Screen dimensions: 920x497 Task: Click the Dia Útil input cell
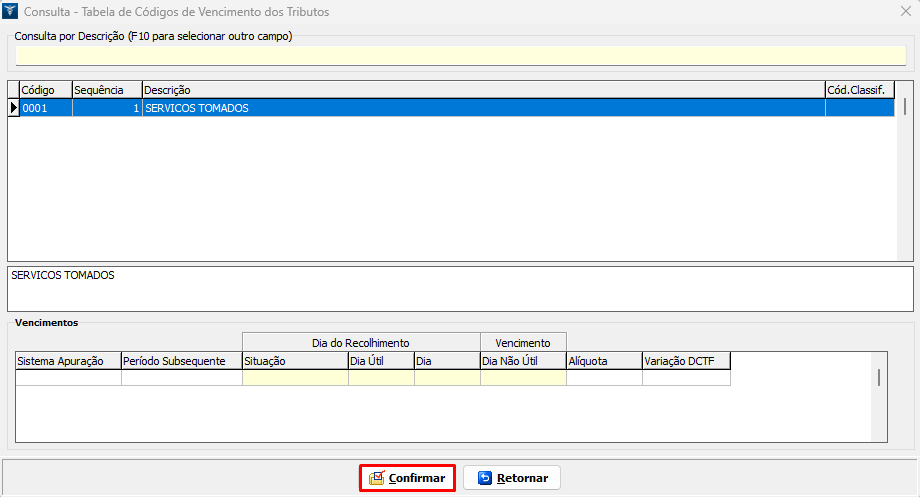point(381,378)
